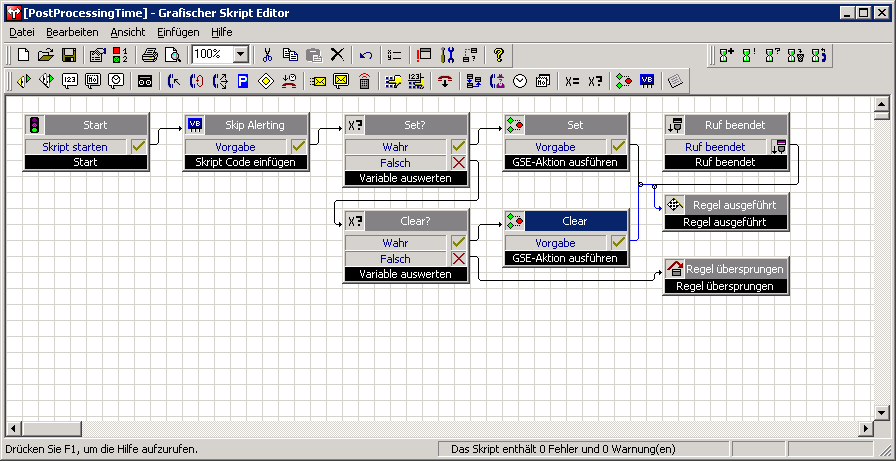Open the Bearbeiten menu
This screenshot has width=896, height=461.
coord(72,32)
